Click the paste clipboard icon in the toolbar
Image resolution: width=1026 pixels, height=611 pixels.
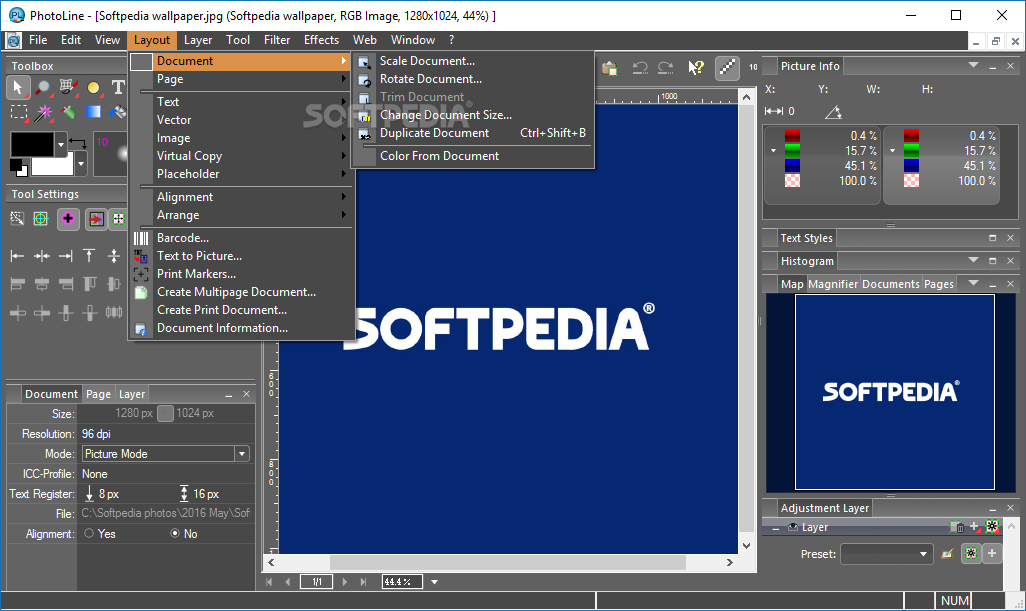coord(609,67)
